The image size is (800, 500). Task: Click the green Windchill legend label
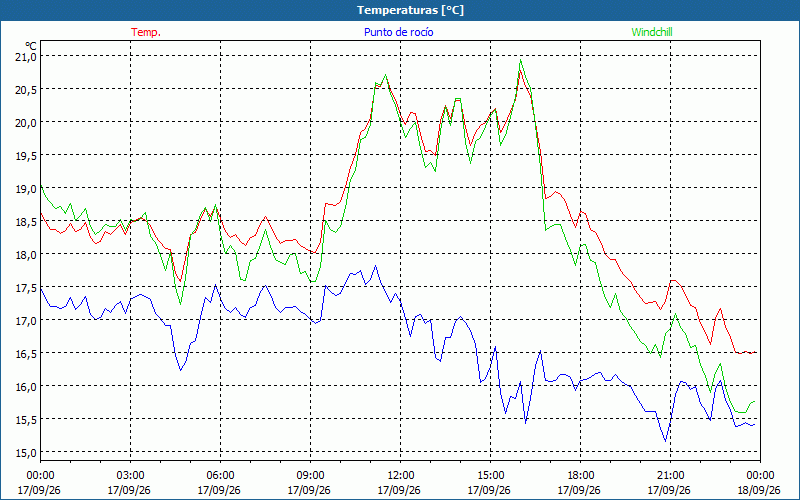click(652, 32)
